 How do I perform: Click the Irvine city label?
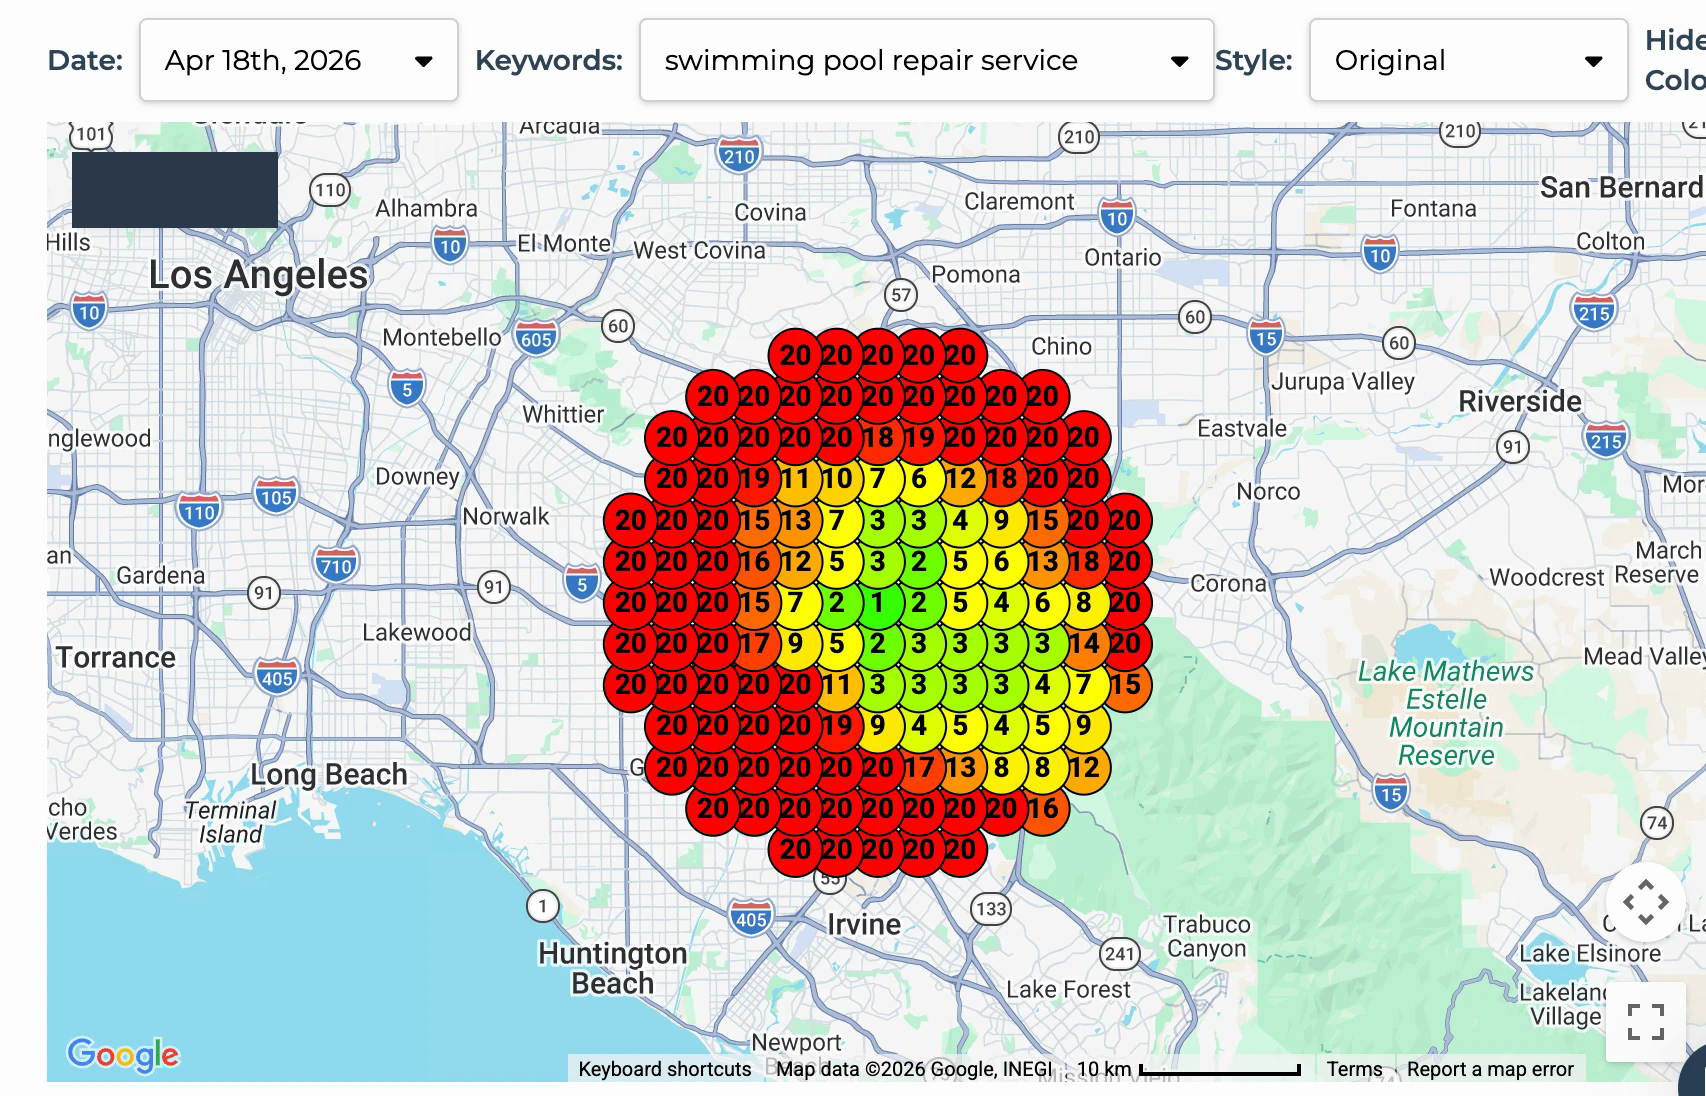[x=863, y=924]
